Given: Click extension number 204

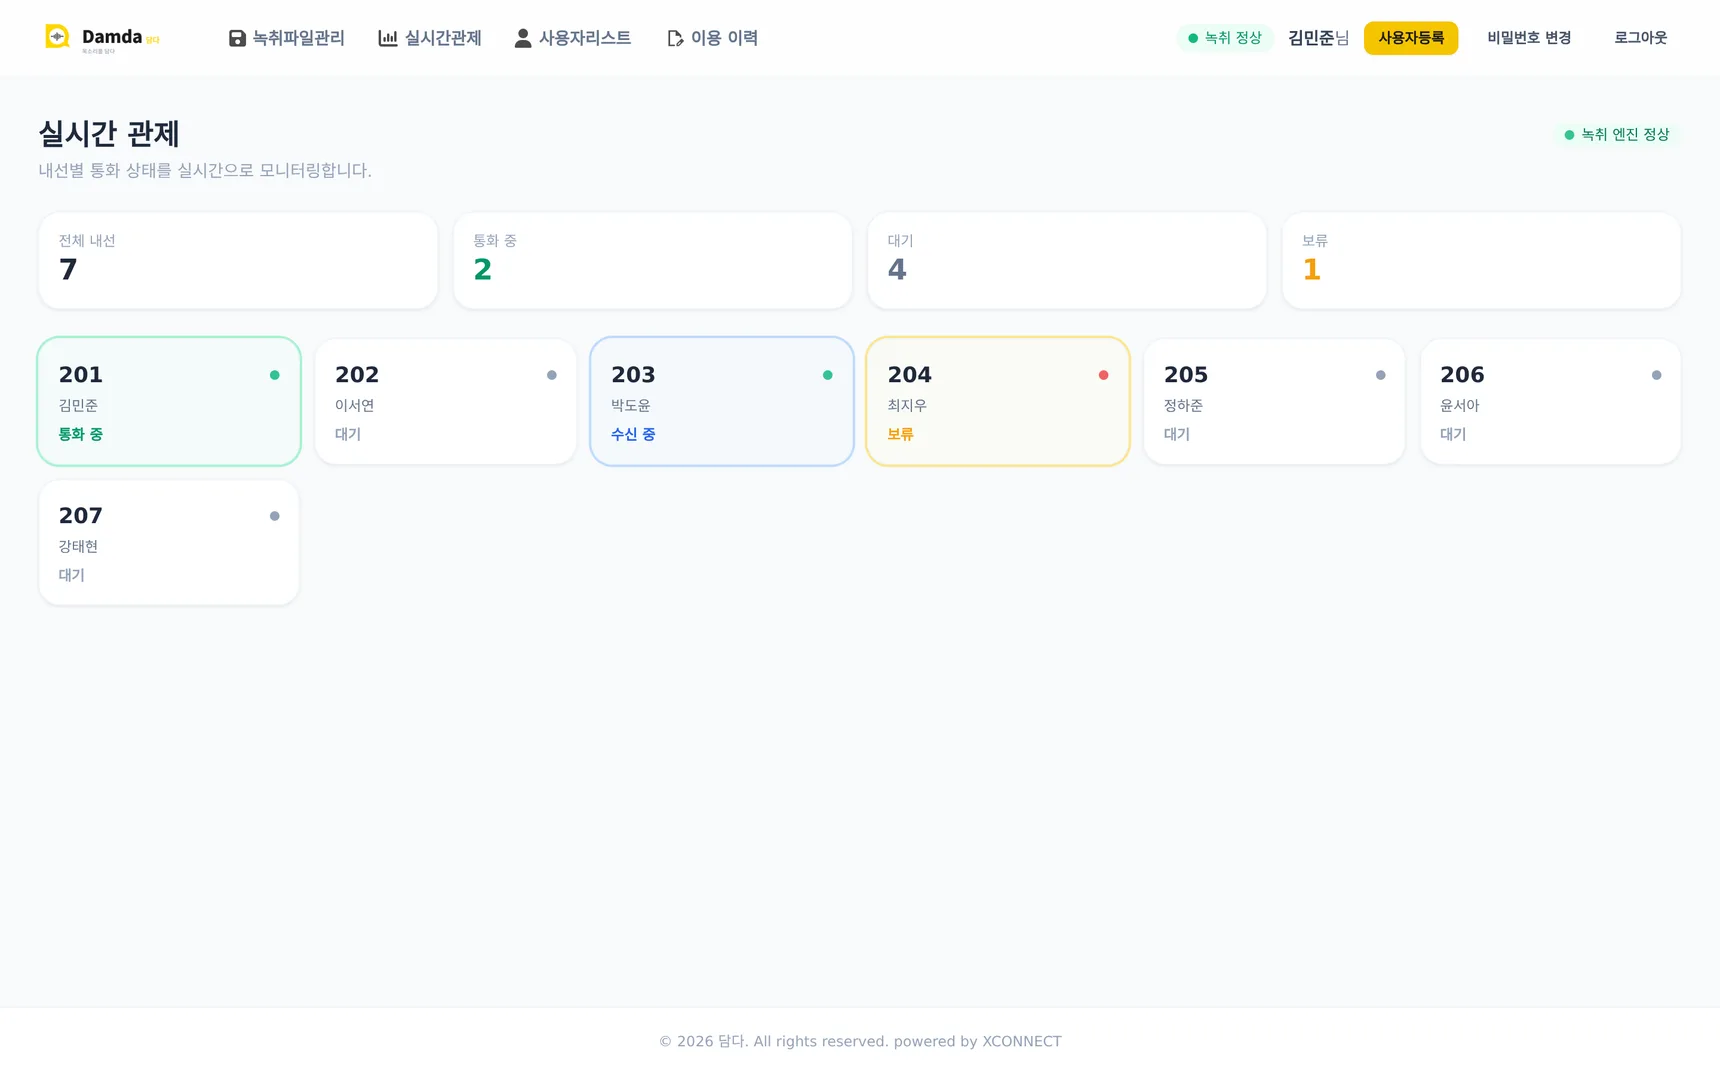Looking at the screenshot, I should click(909, 375).
